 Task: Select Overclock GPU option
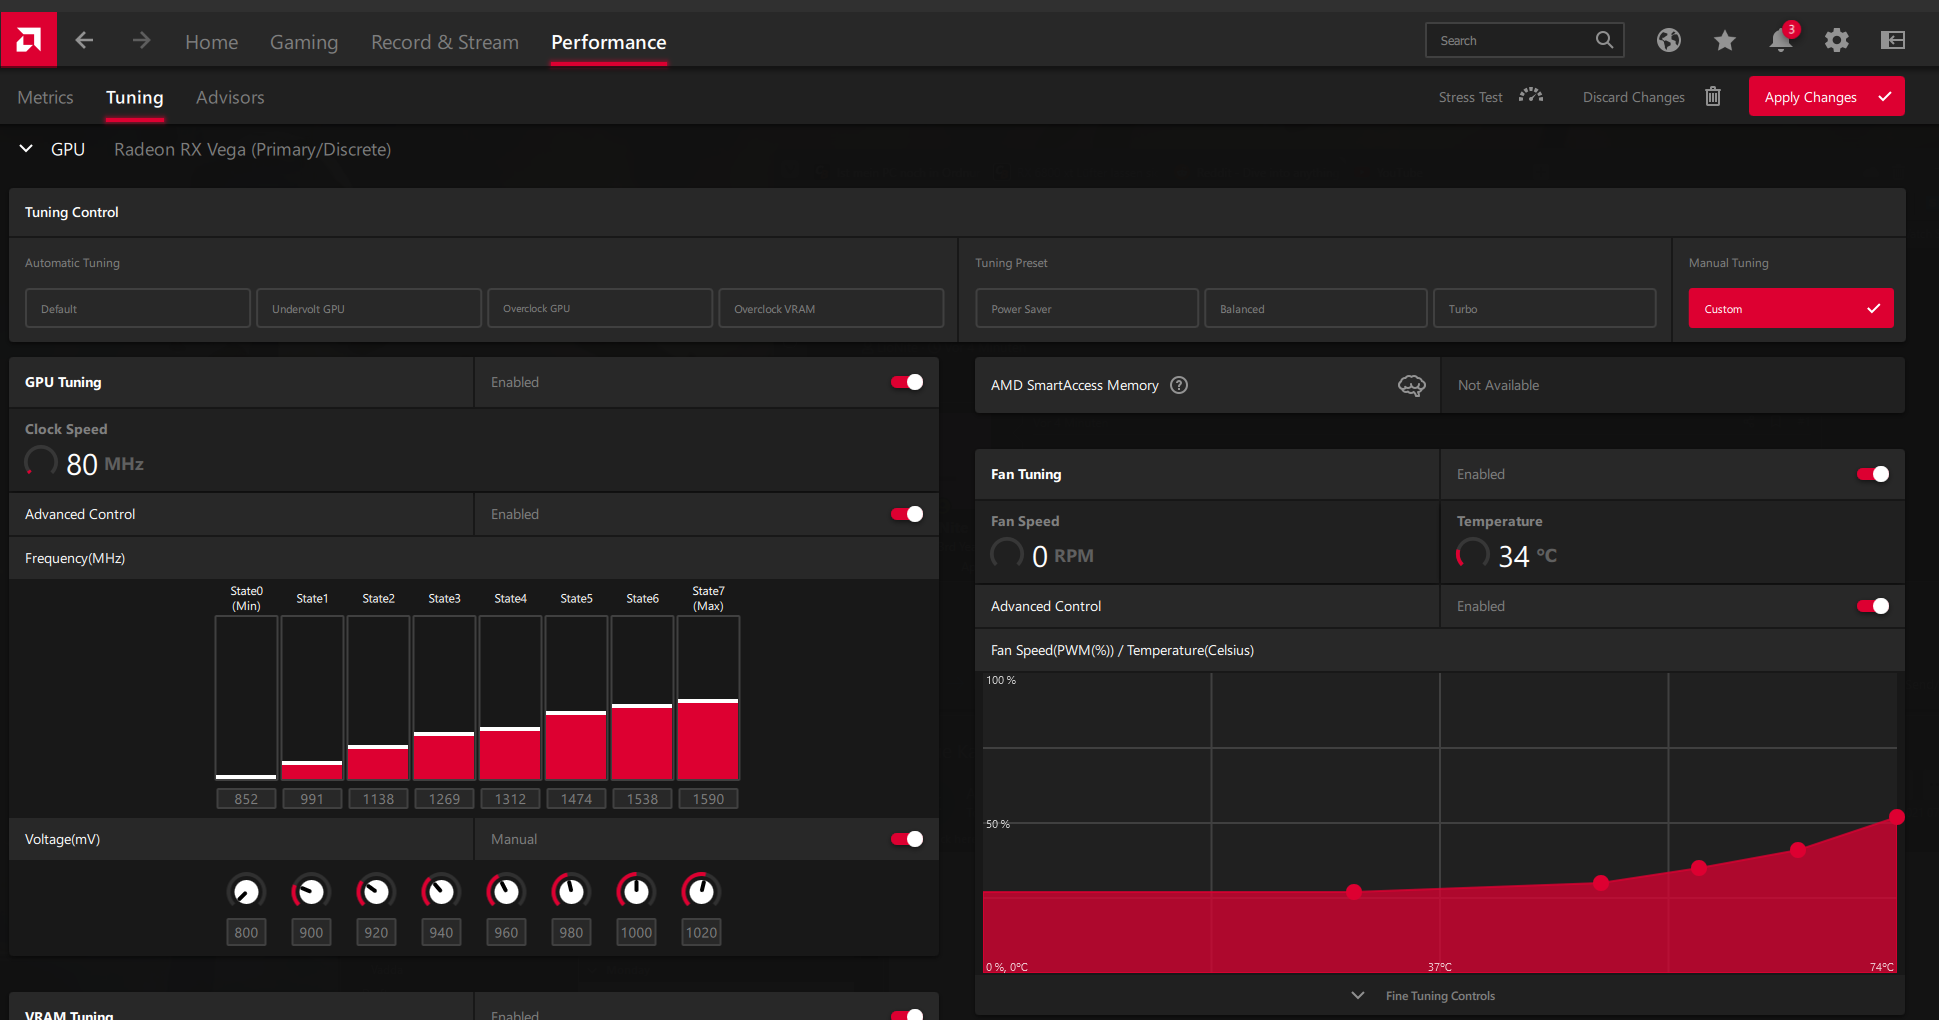tap(600, 308)
